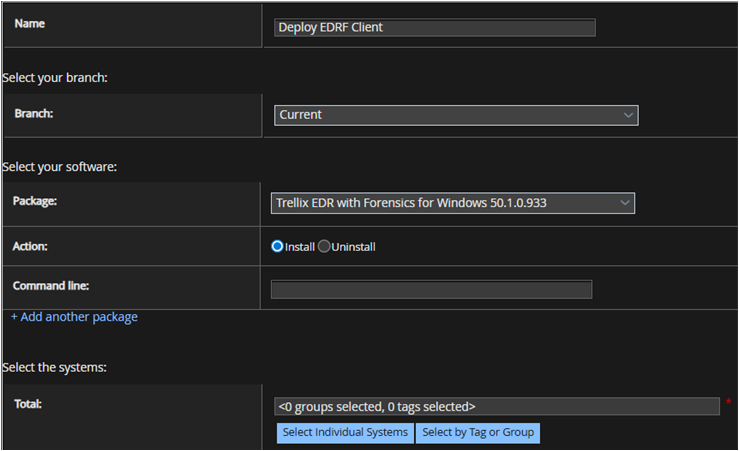Click the Select by Tag or Group button
This screenshot has height=451, width=739.
478,433
